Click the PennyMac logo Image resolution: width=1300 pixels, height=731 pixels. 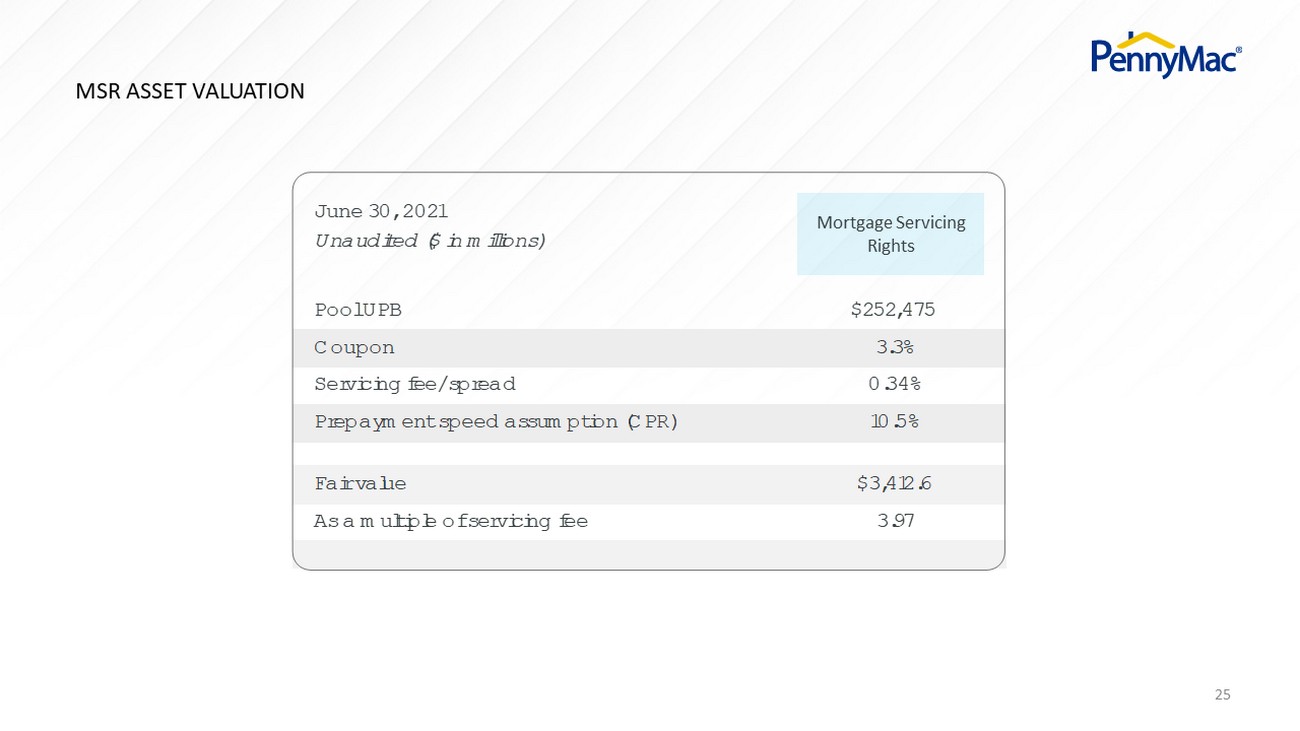1167,53
